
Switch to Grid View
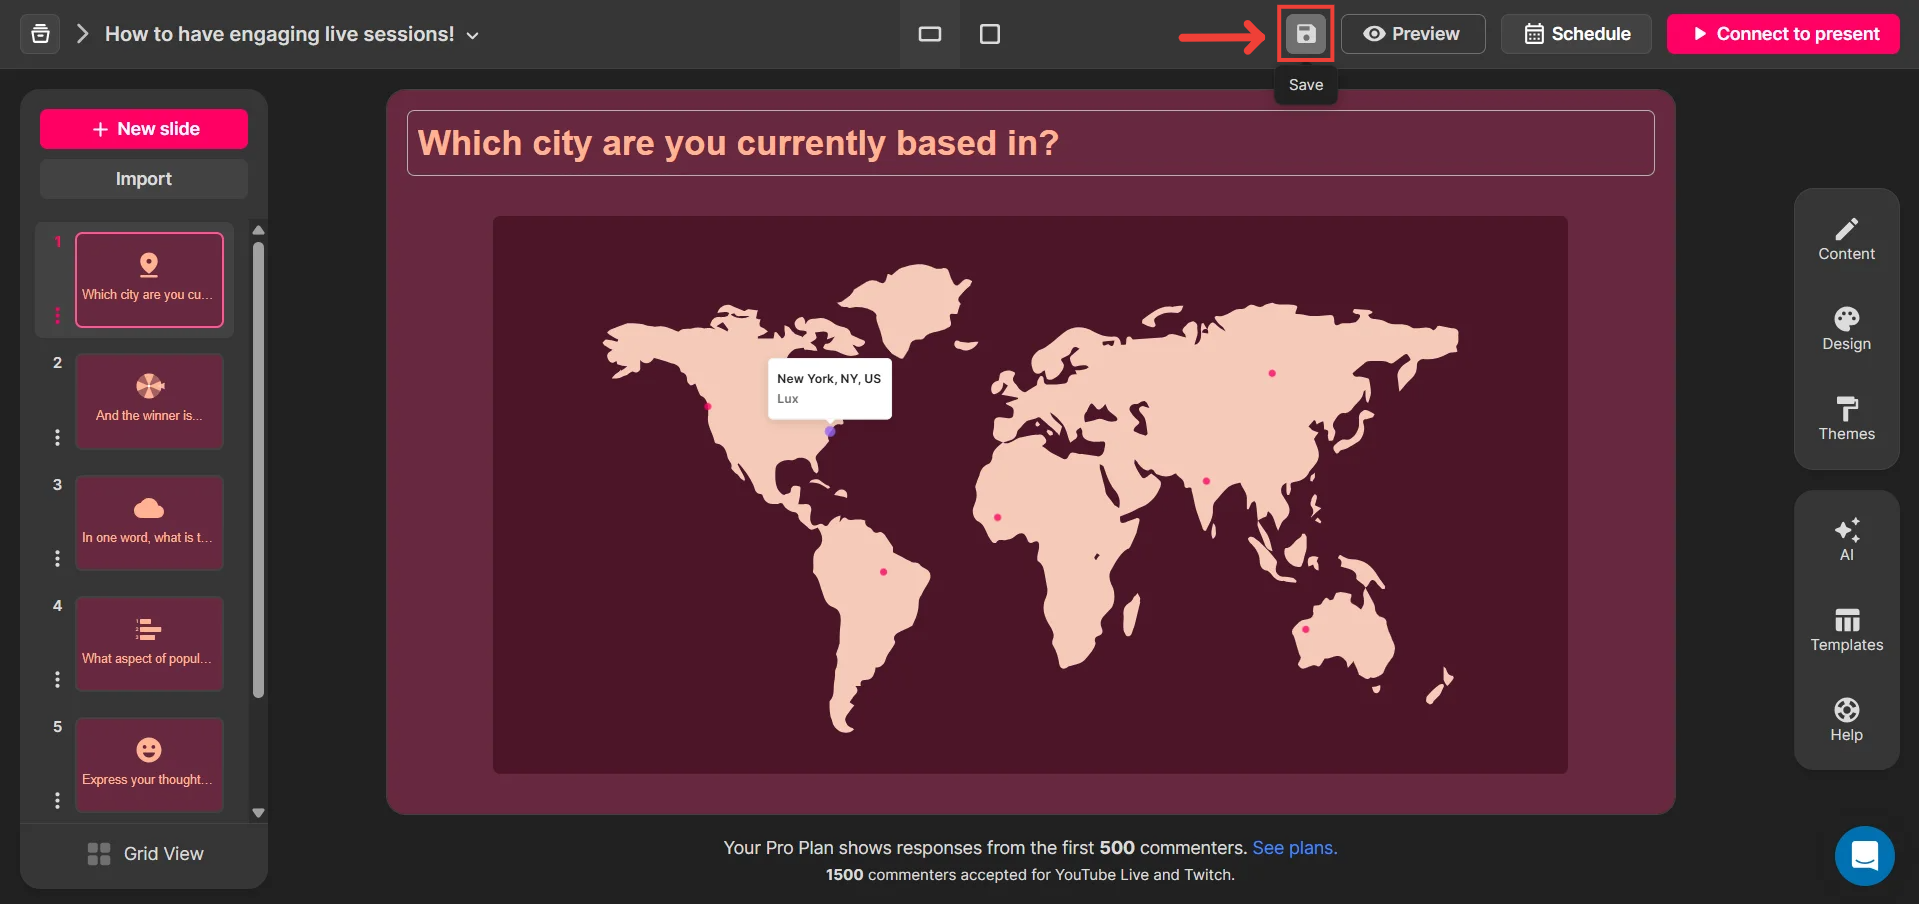pos(145,854)
